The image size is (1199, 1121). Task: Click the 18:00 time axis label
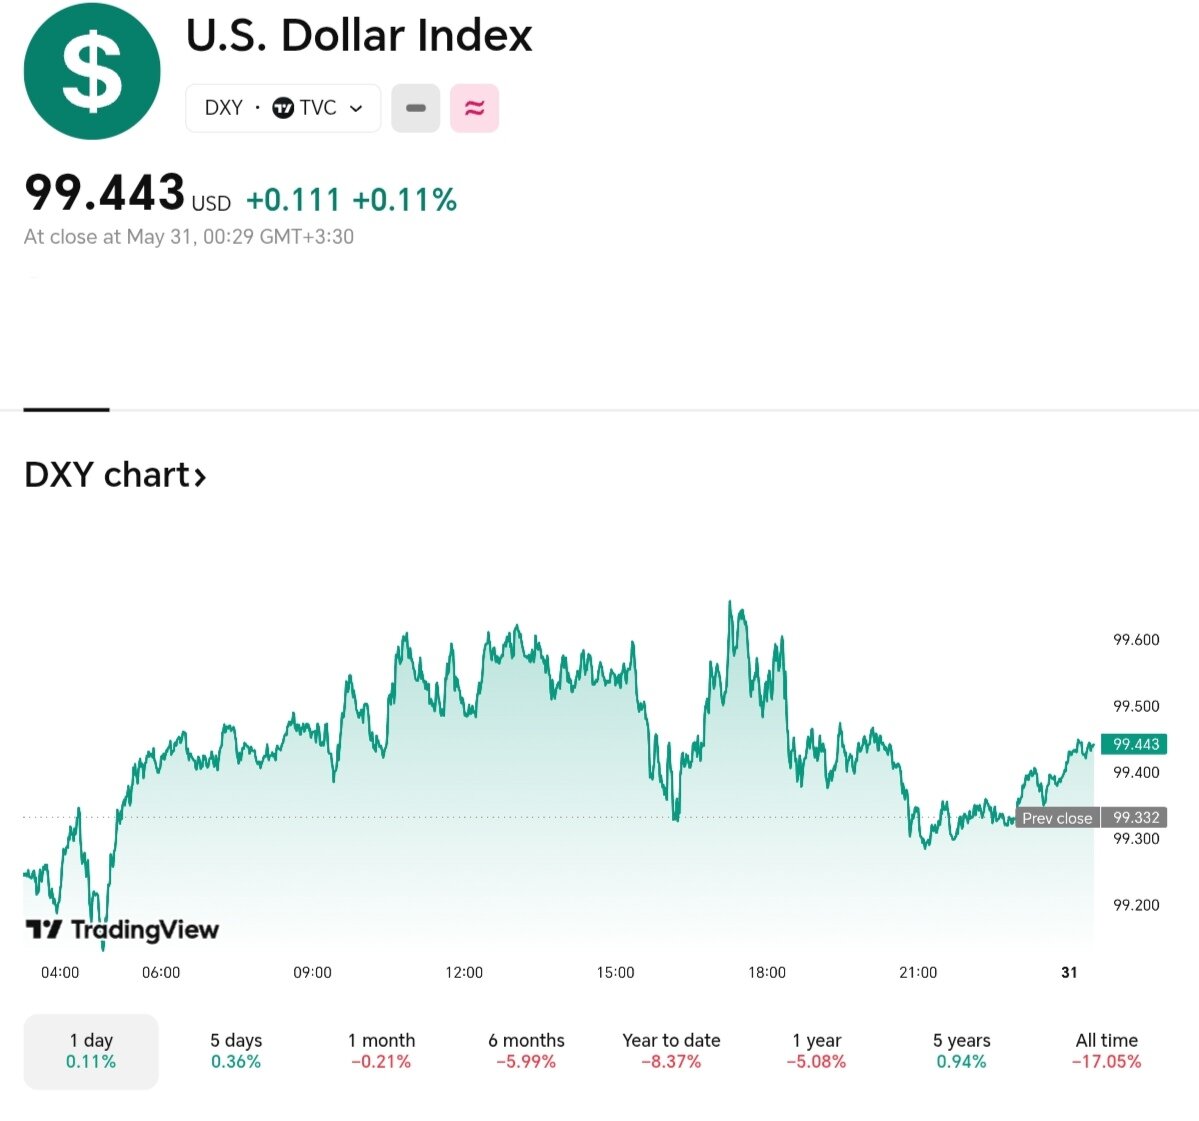click(x=767, y=972)
